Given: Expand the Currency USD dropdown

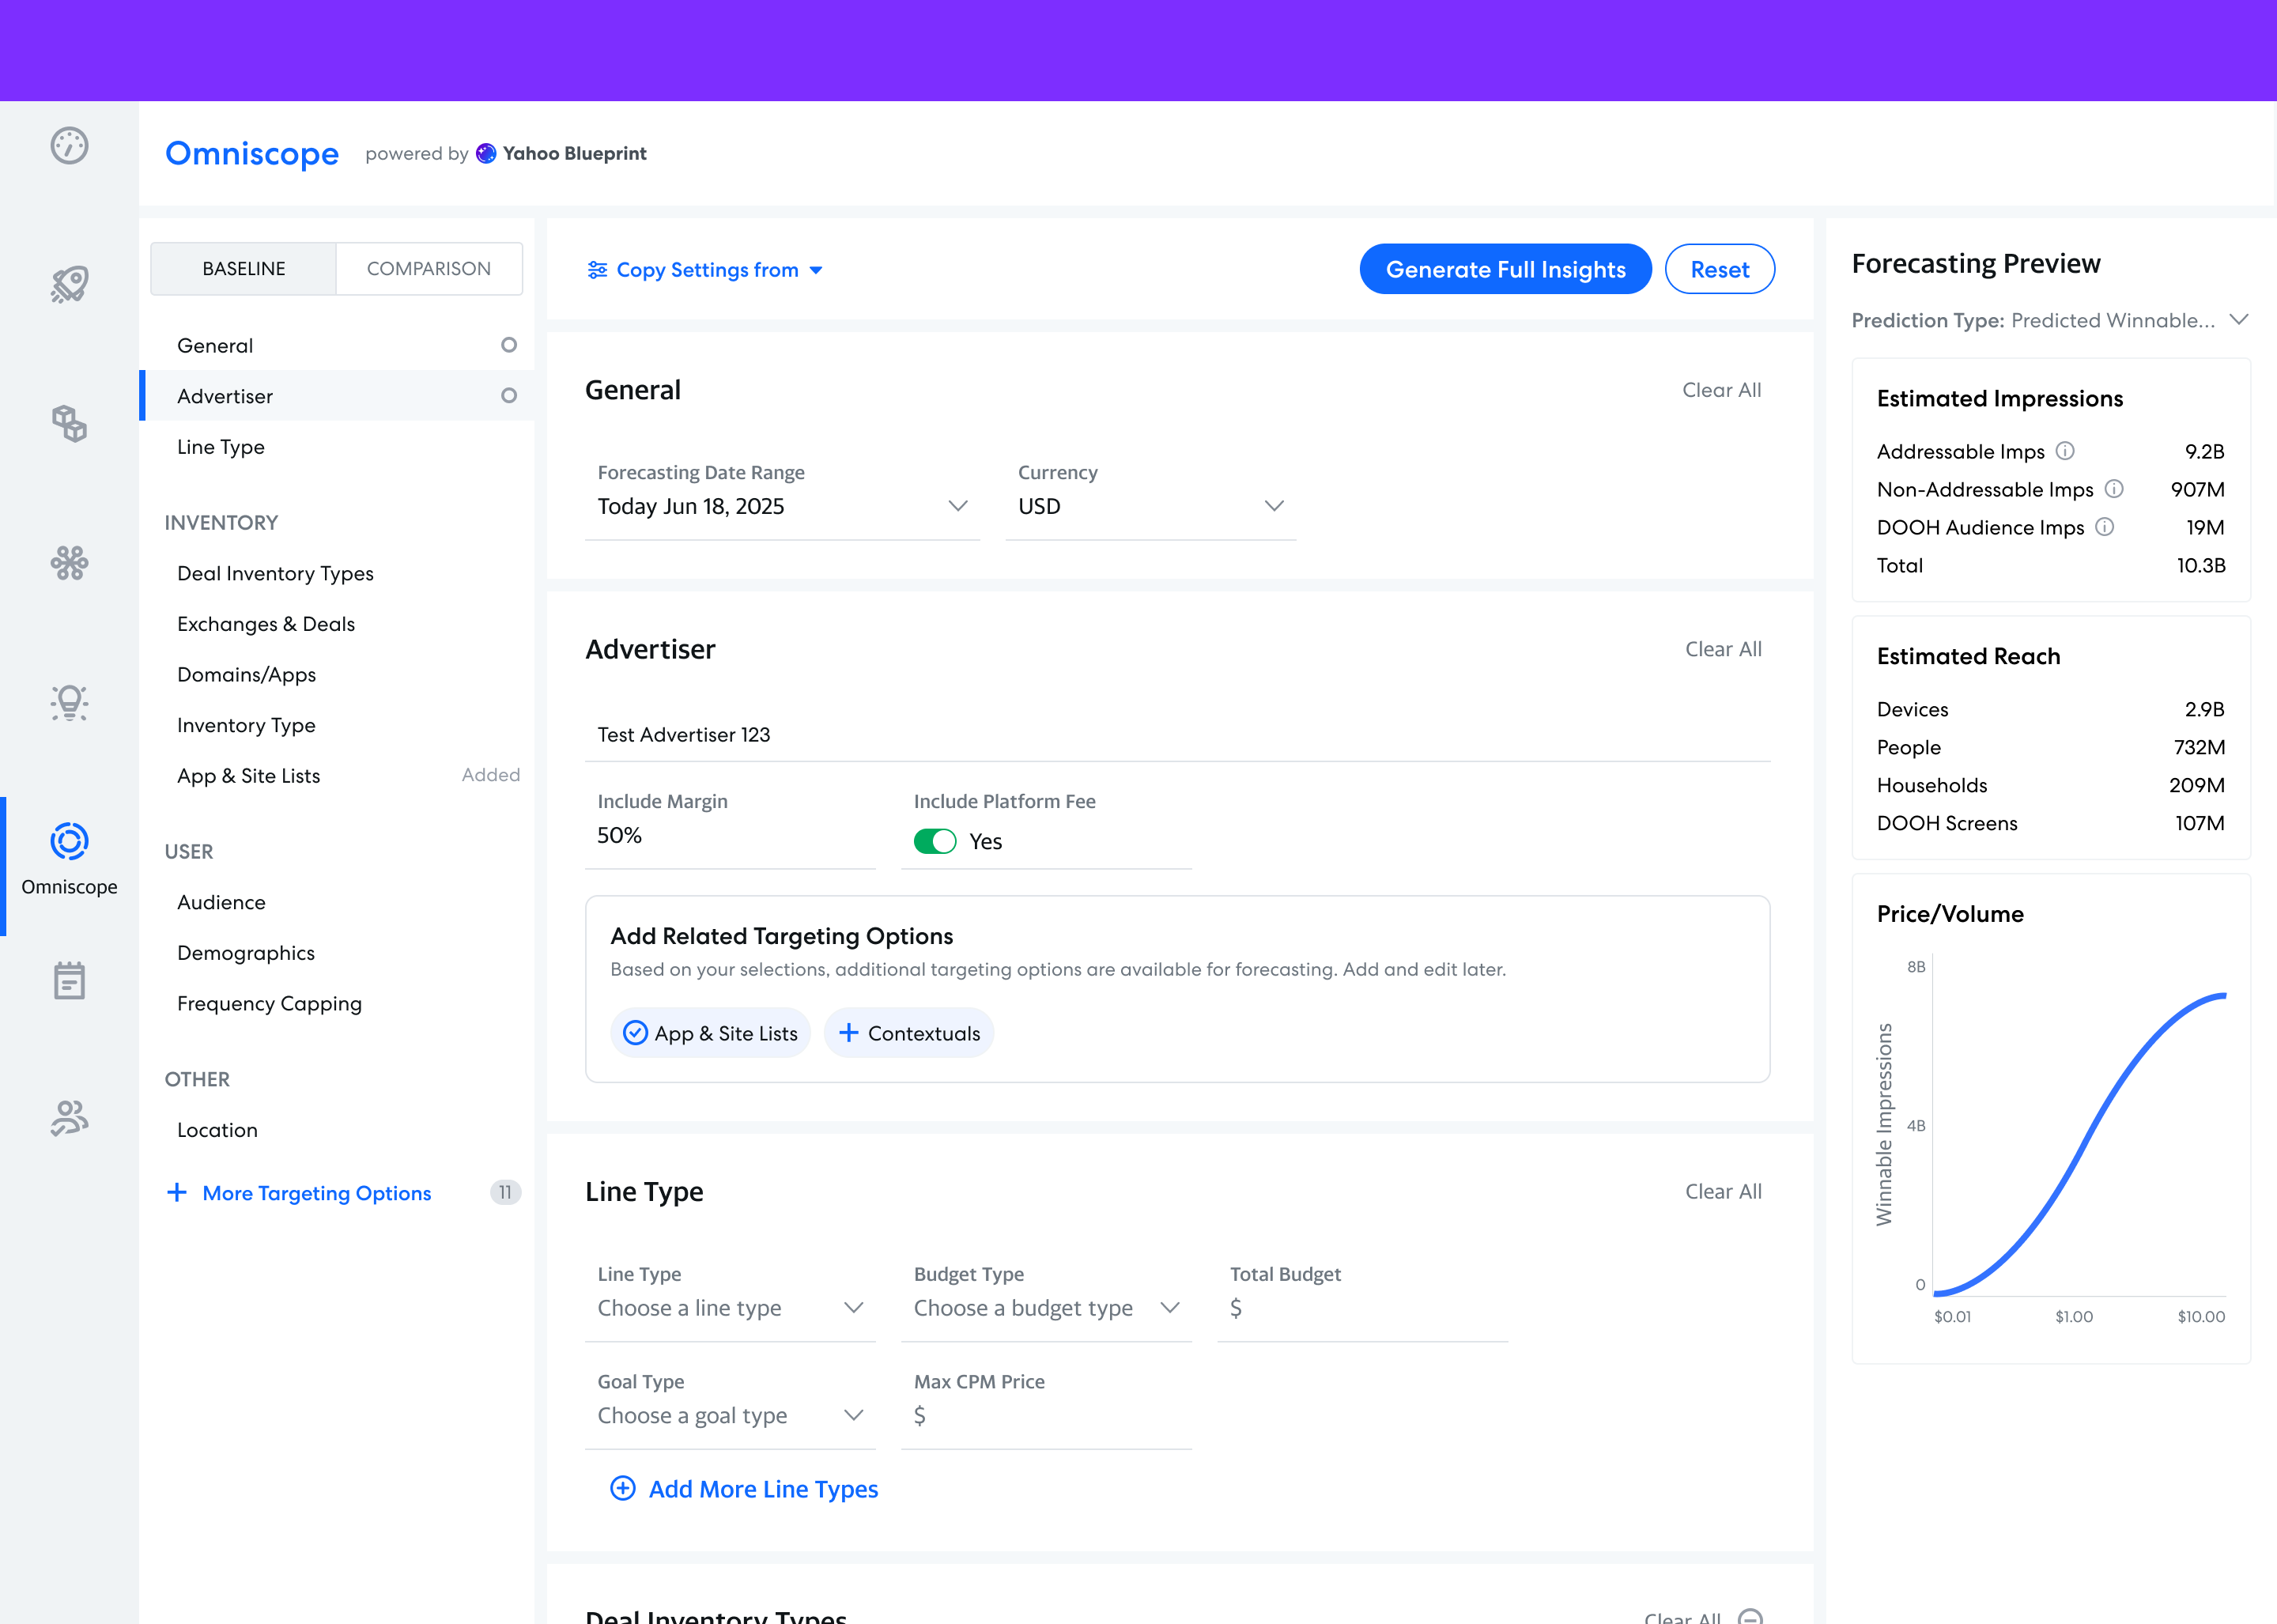Looking at the screenshot, I should click(1150, 506).
